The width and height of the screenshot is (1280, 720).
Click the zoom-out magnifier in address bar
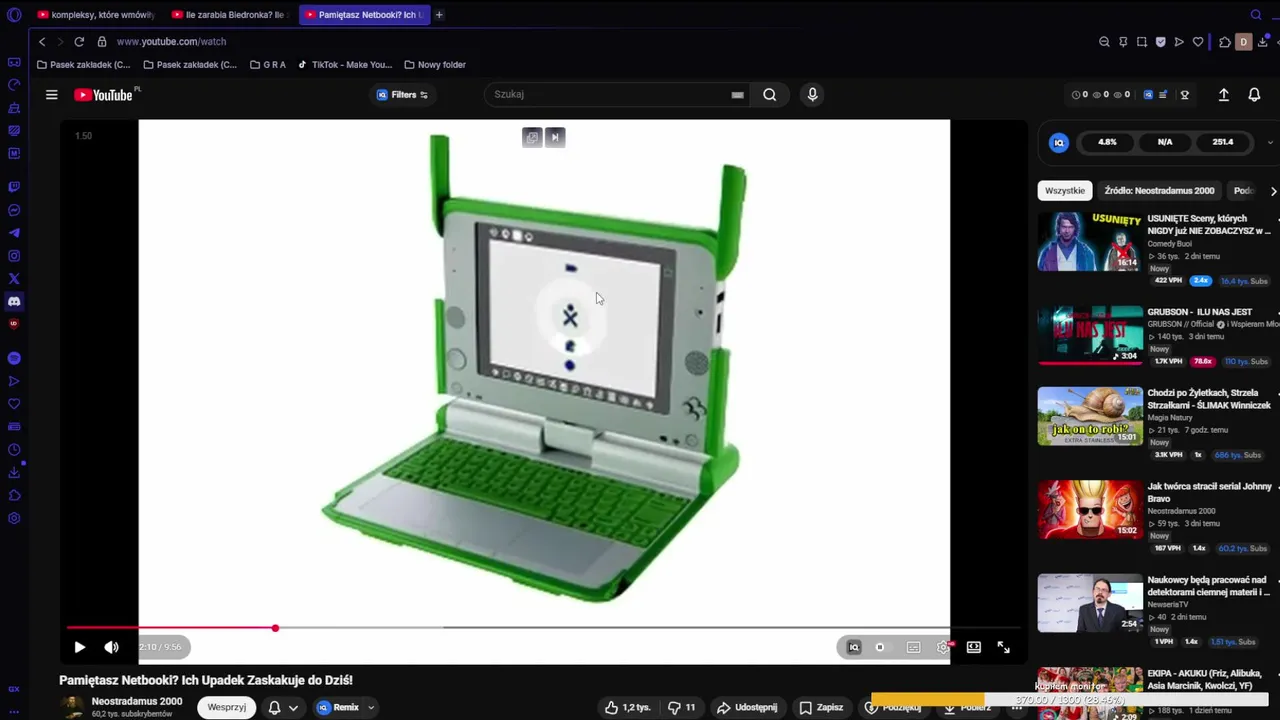(x=1104, y=42)
